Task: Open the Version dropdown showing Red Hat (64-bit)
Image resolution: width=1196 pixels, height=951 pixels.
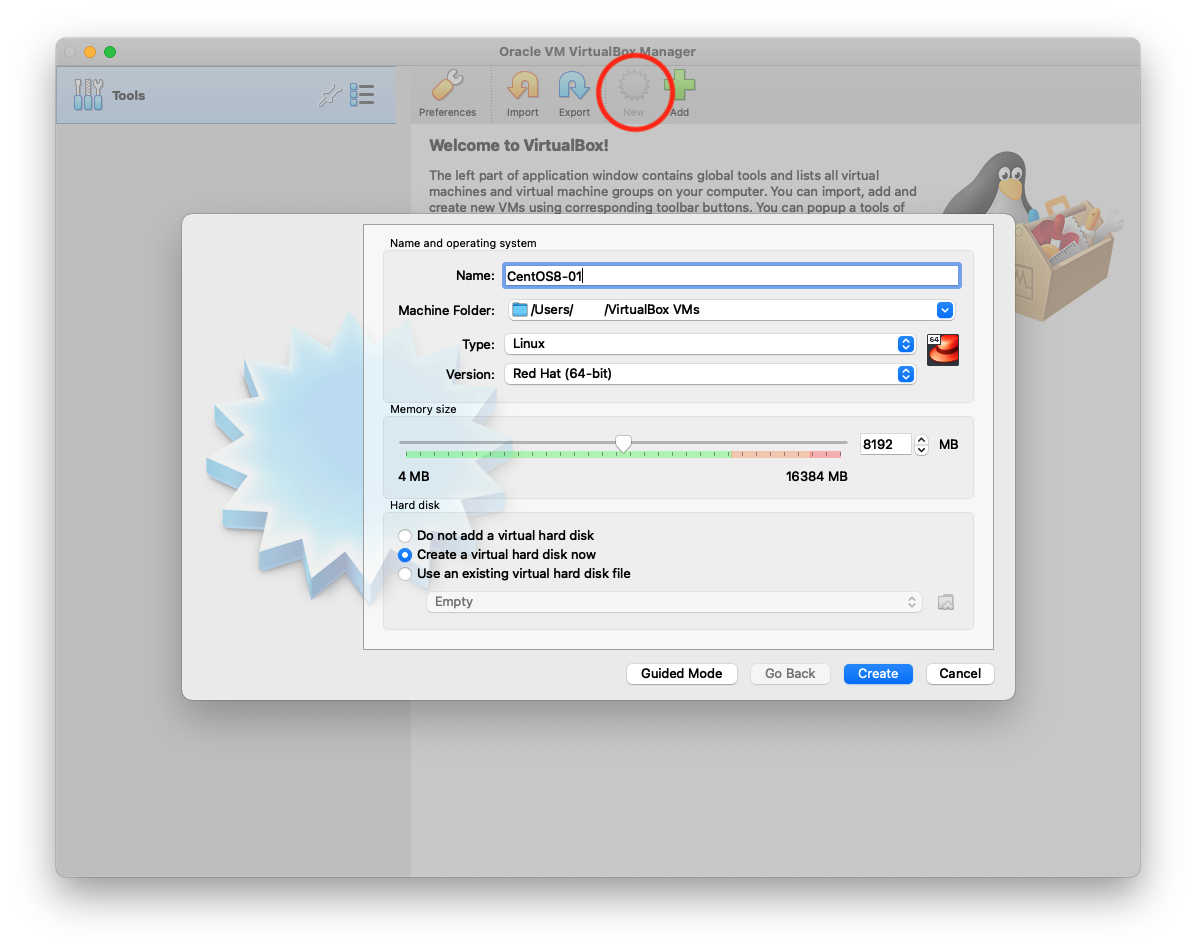Action: (709, 374)
